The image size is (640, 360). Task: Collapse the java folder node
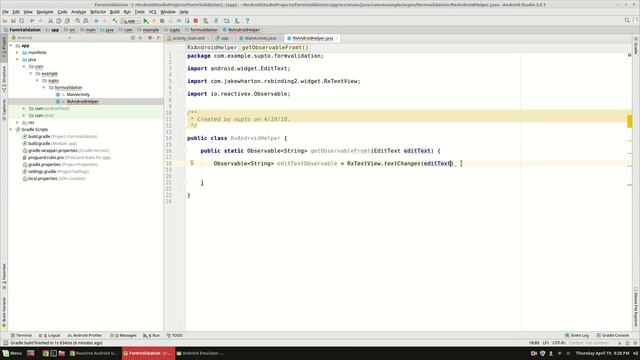[18, 60]
